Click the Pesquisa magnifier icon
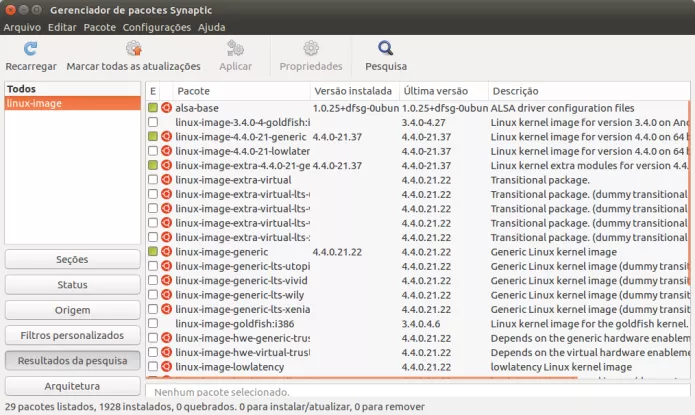The image size is (695, 415). pos(385,48)
